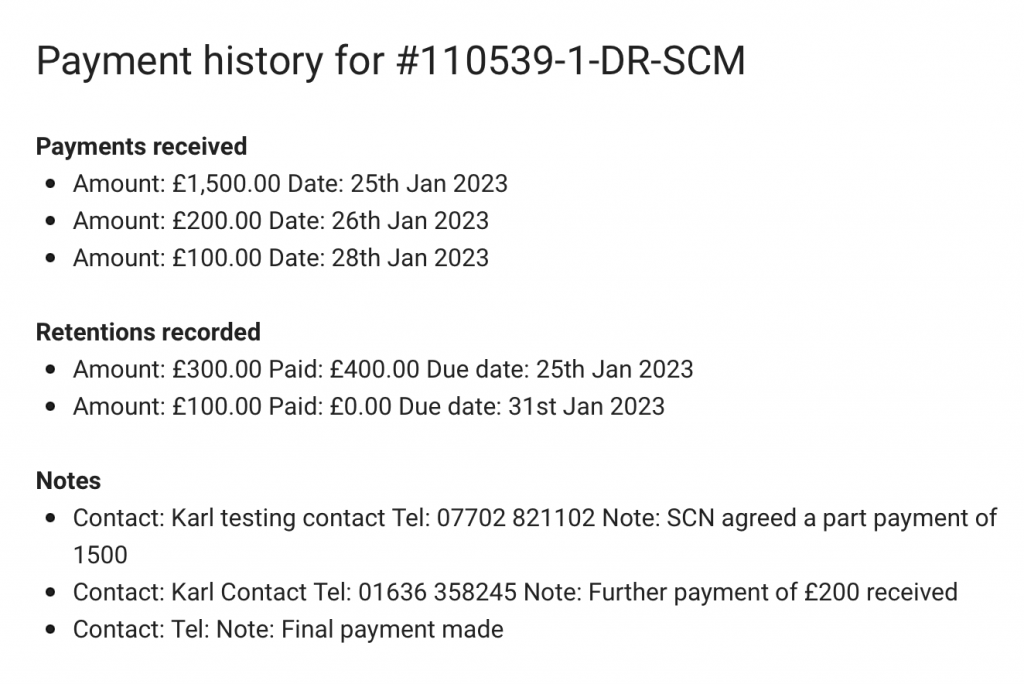Select the £1,500.00 payment entry
The image size is (1024, 684).
coord(290,184)
